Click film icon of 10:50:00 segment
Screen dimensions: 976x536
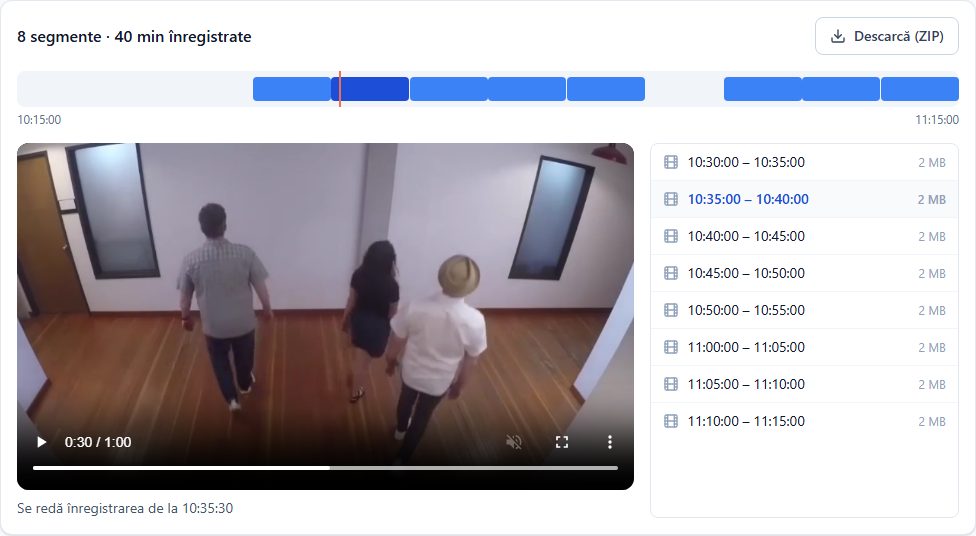pyautogui.click(x=671, y=310)
